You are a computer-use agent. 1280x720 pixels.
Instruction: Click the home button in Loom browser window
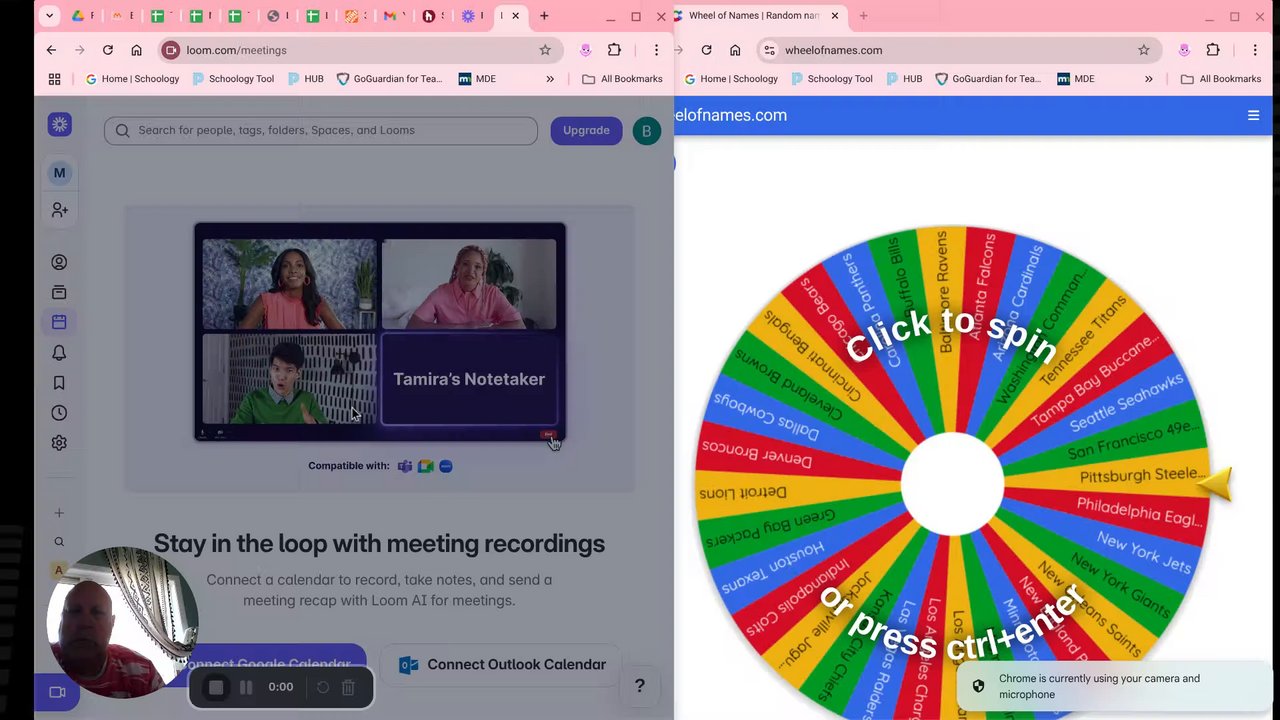click(137, 50)
